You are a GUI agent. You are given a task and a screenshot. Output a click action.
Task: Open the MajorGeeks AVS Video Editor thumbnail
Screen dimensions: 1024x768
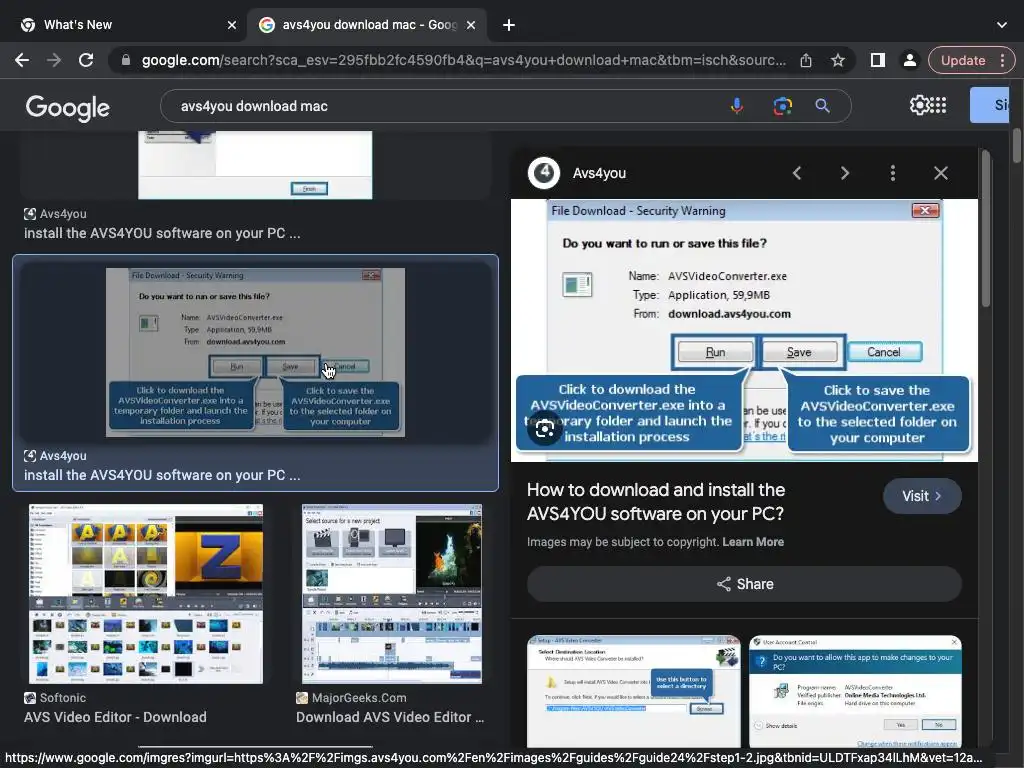tap(392, 594)
